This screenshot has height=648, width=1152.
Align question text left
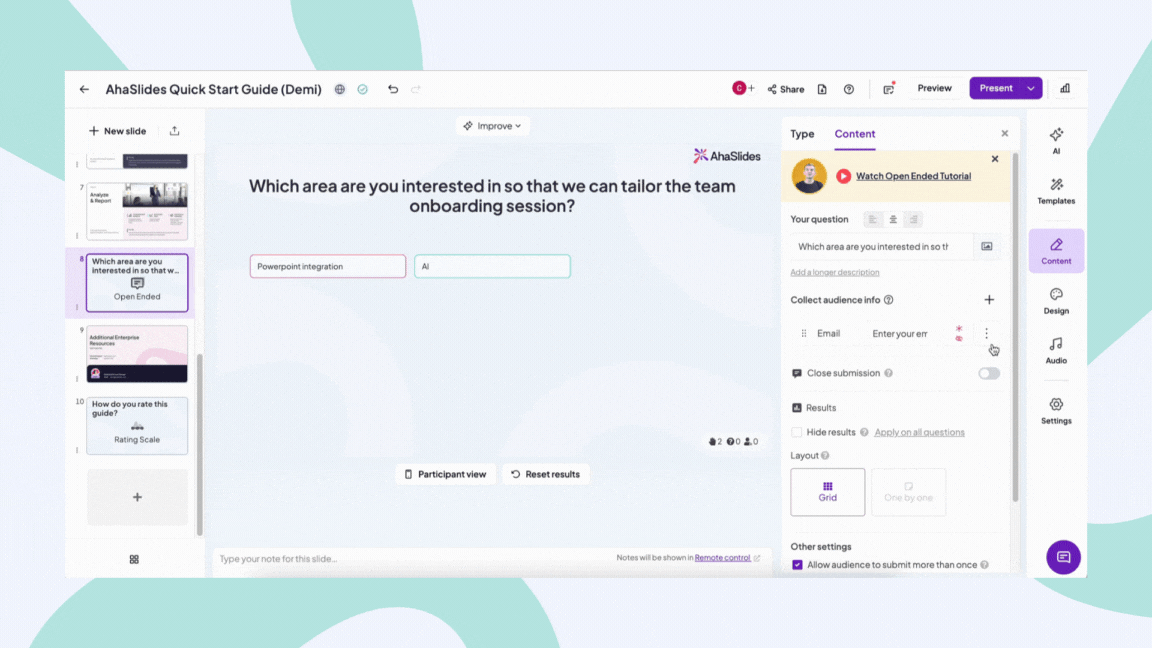tap(872, 219)
